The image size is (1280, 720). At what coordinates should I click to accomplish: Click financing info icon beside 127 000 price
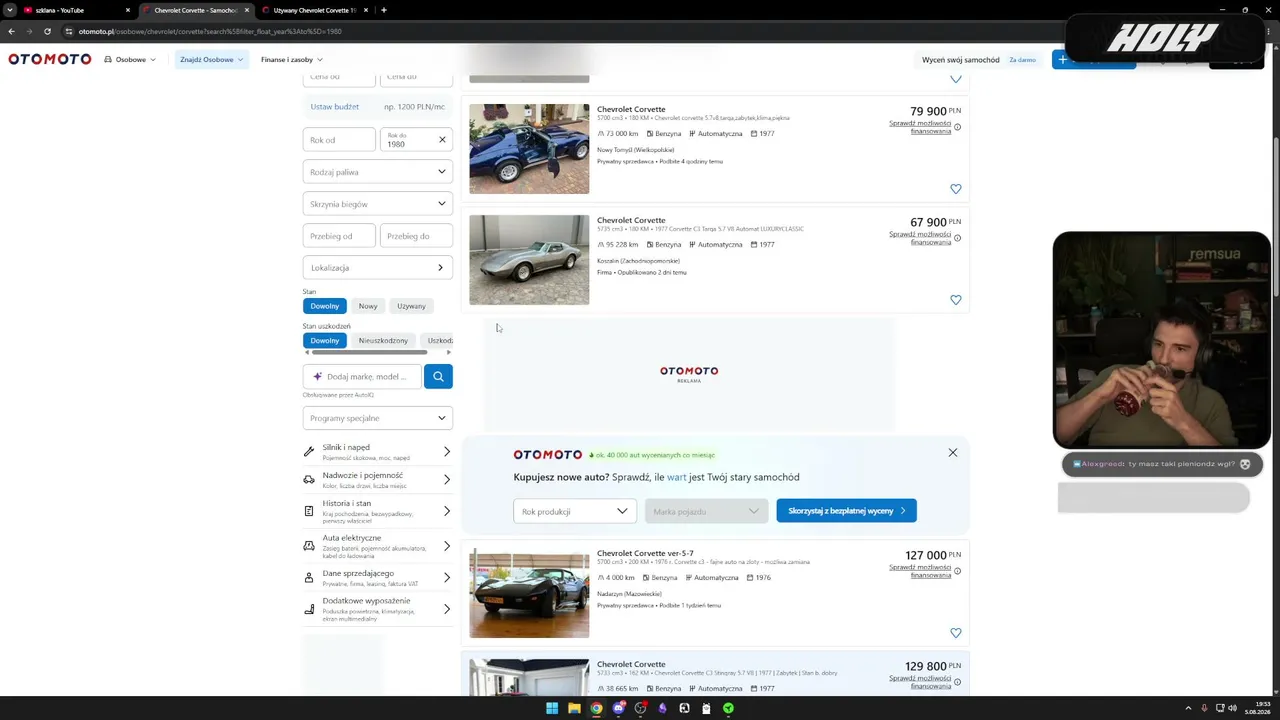click(x=957, y=571)
